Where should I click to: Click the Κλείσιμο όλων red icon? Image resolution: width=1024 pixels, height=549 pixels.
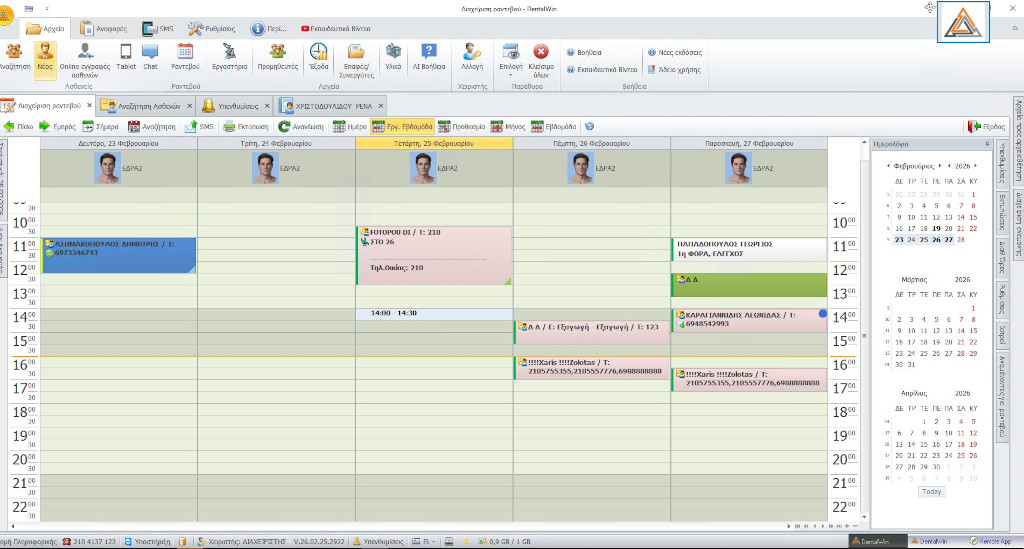pos(540,57)
